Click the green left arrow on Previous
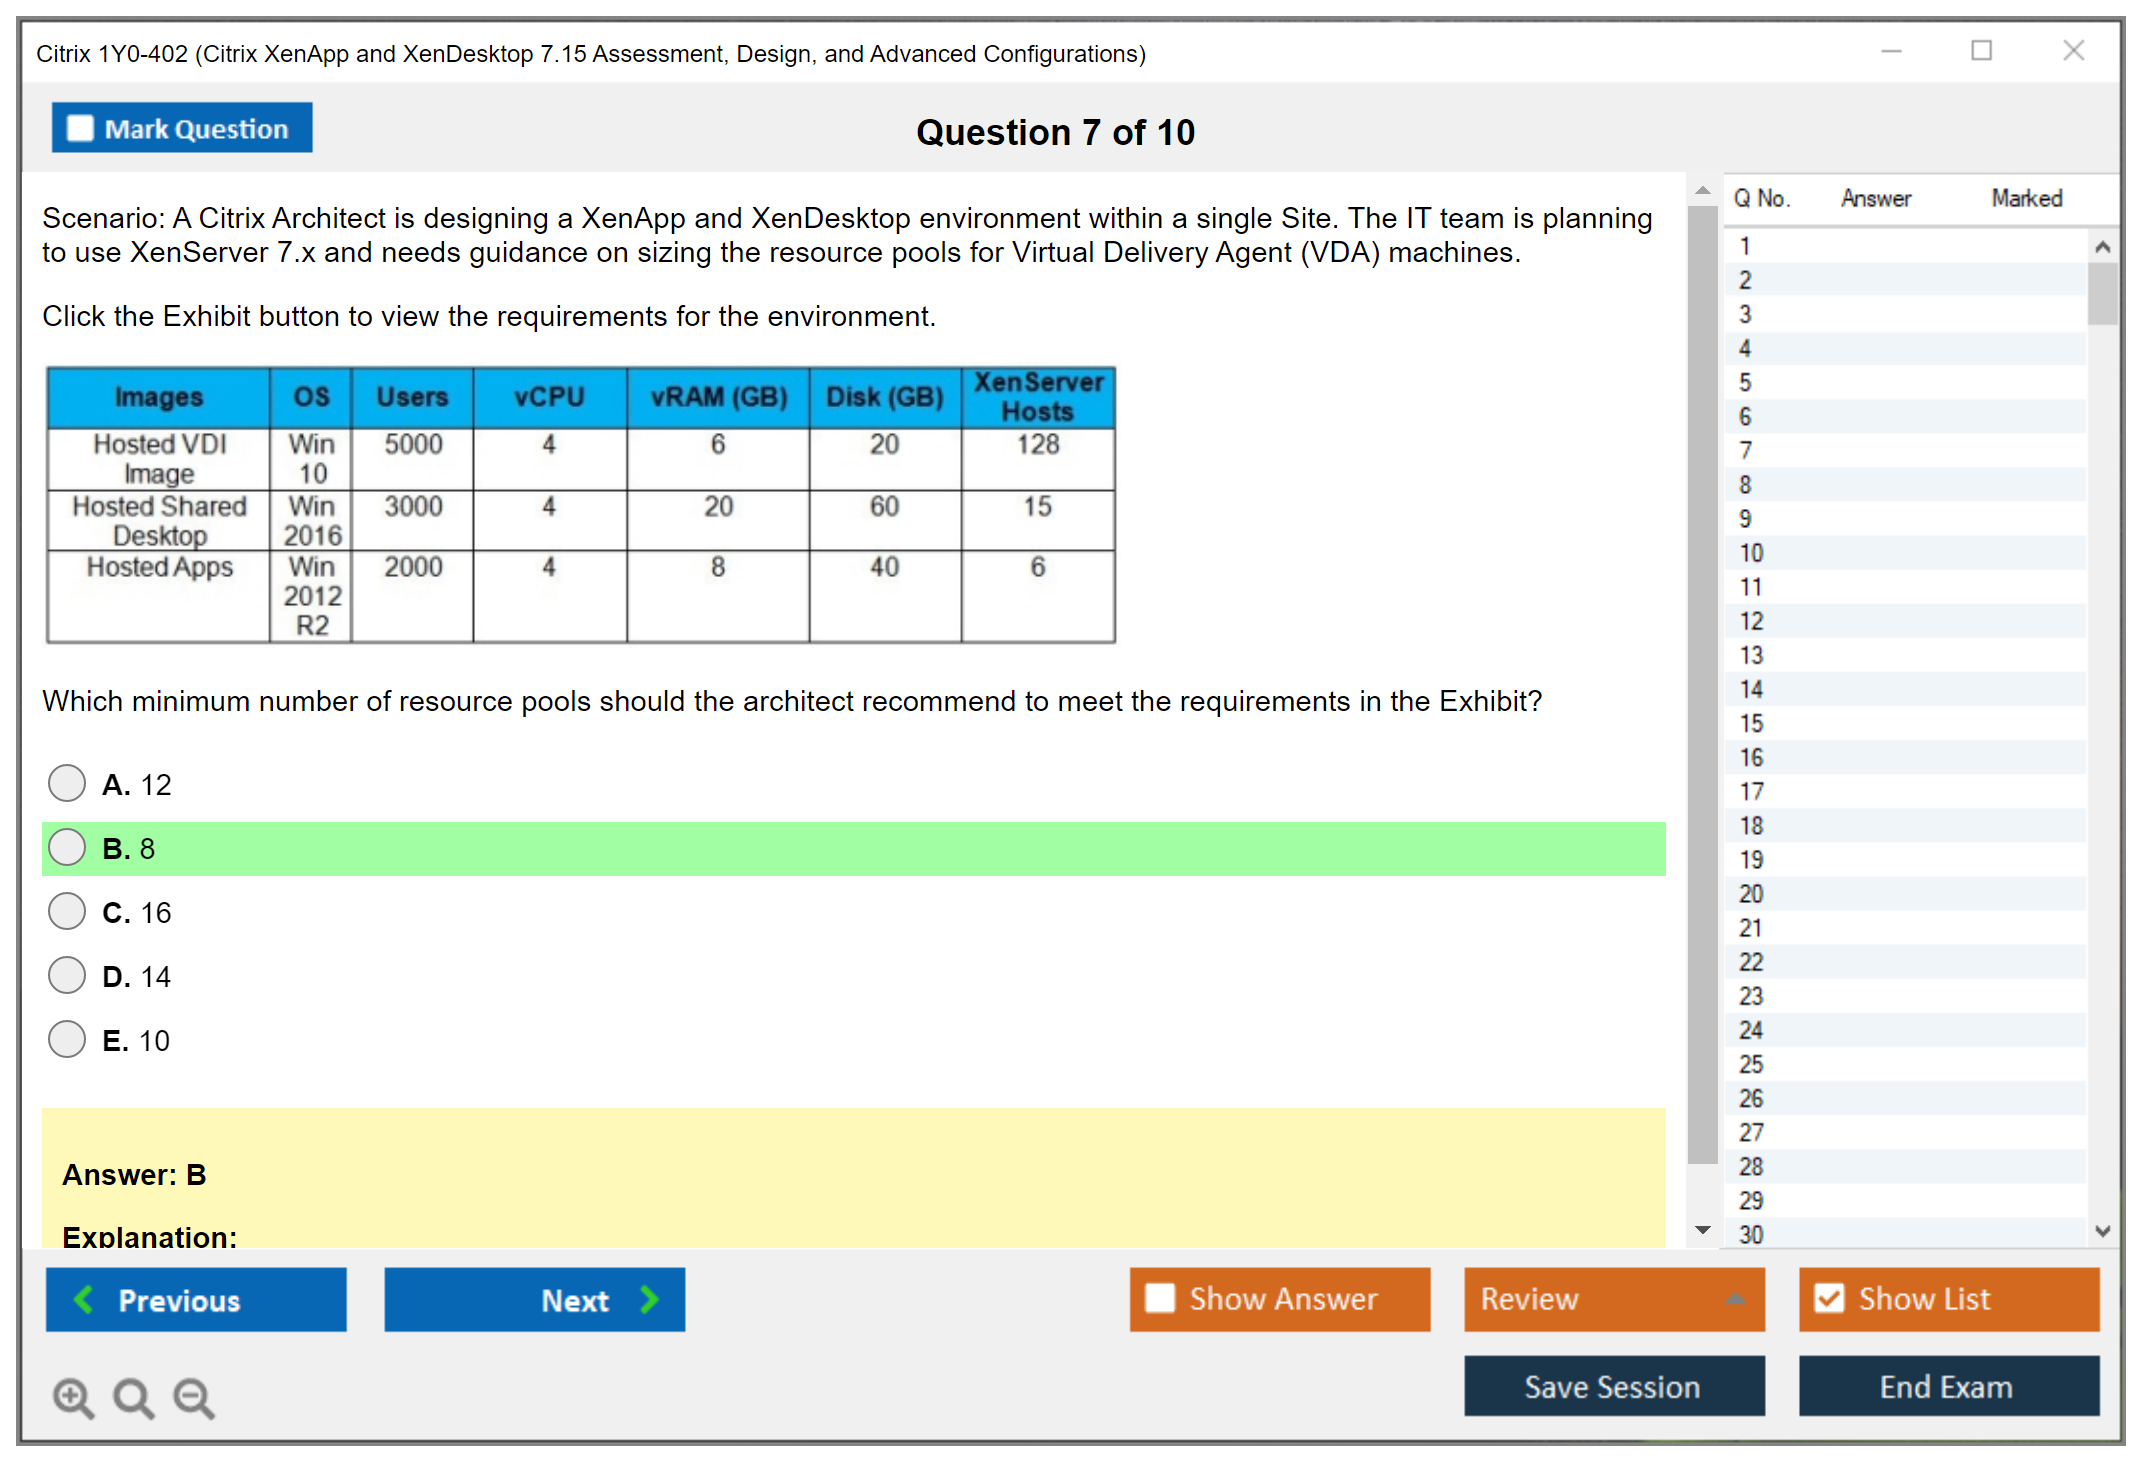The image size is (2150, 1470). (84, 1299)
